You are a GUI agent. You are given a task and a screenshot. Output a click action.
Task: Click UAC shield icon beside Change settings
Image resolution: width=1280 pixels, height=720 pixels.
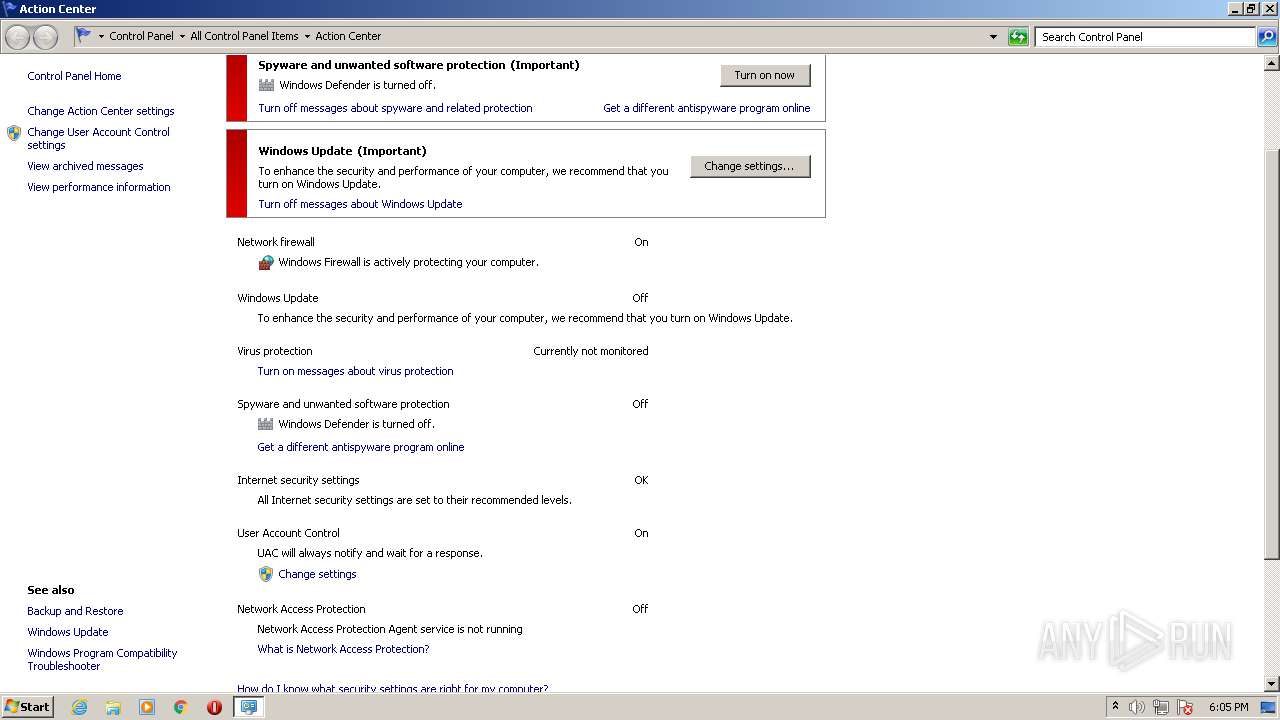coord(266,574)
